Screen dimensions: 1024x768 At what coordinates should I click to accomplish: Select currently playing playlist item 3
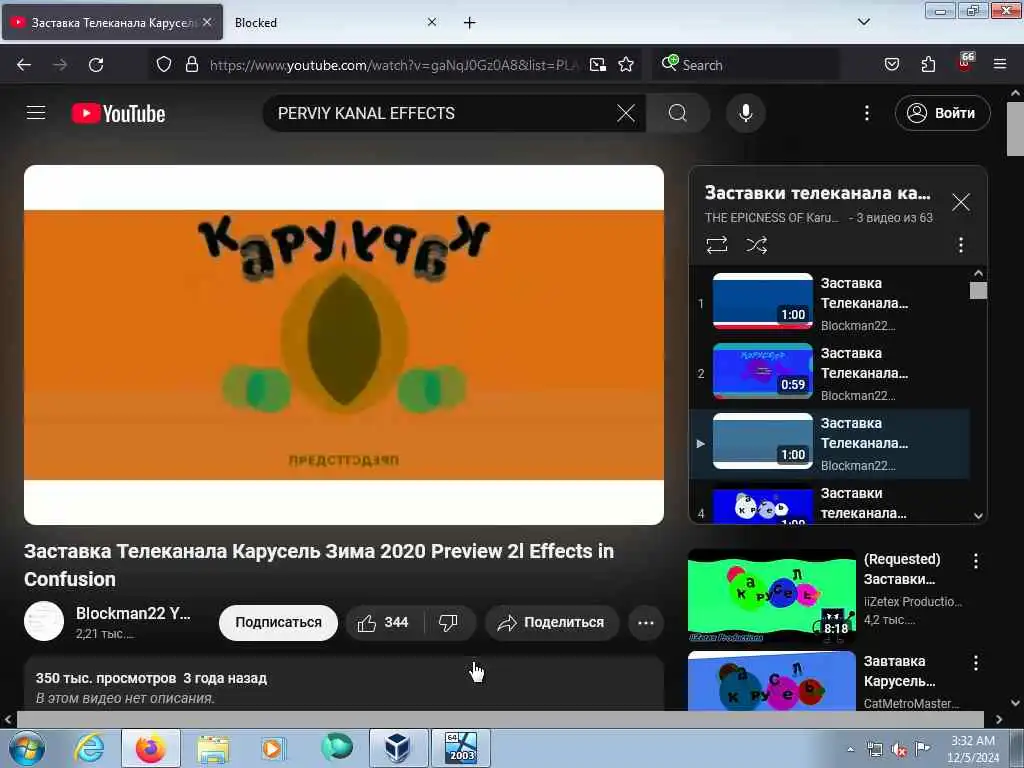[x=829, y=443]
